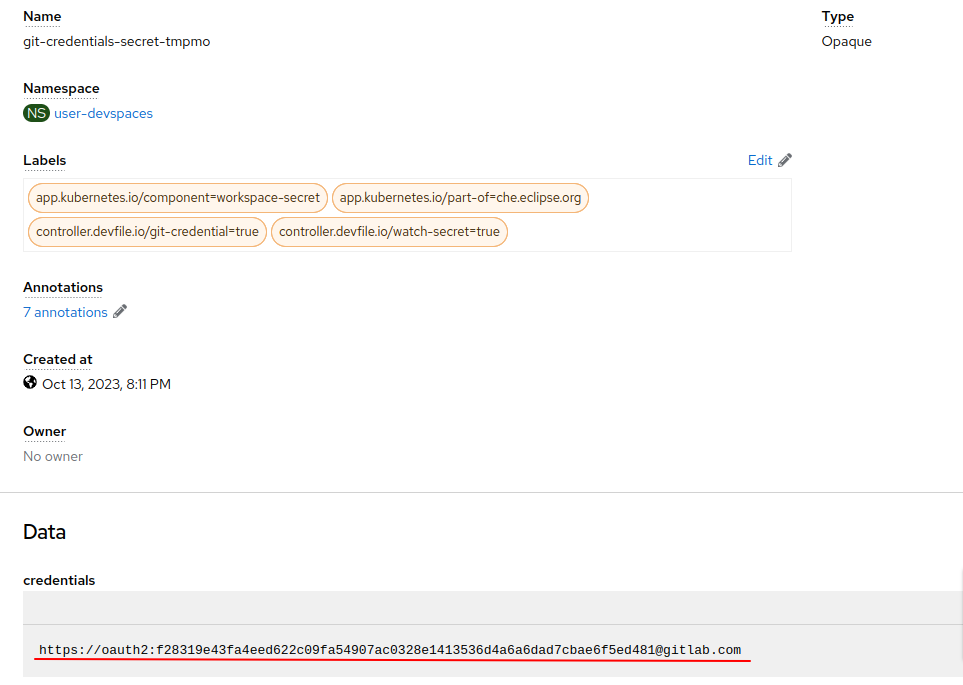Click the pencil icon next to Edit

(785, 160)
